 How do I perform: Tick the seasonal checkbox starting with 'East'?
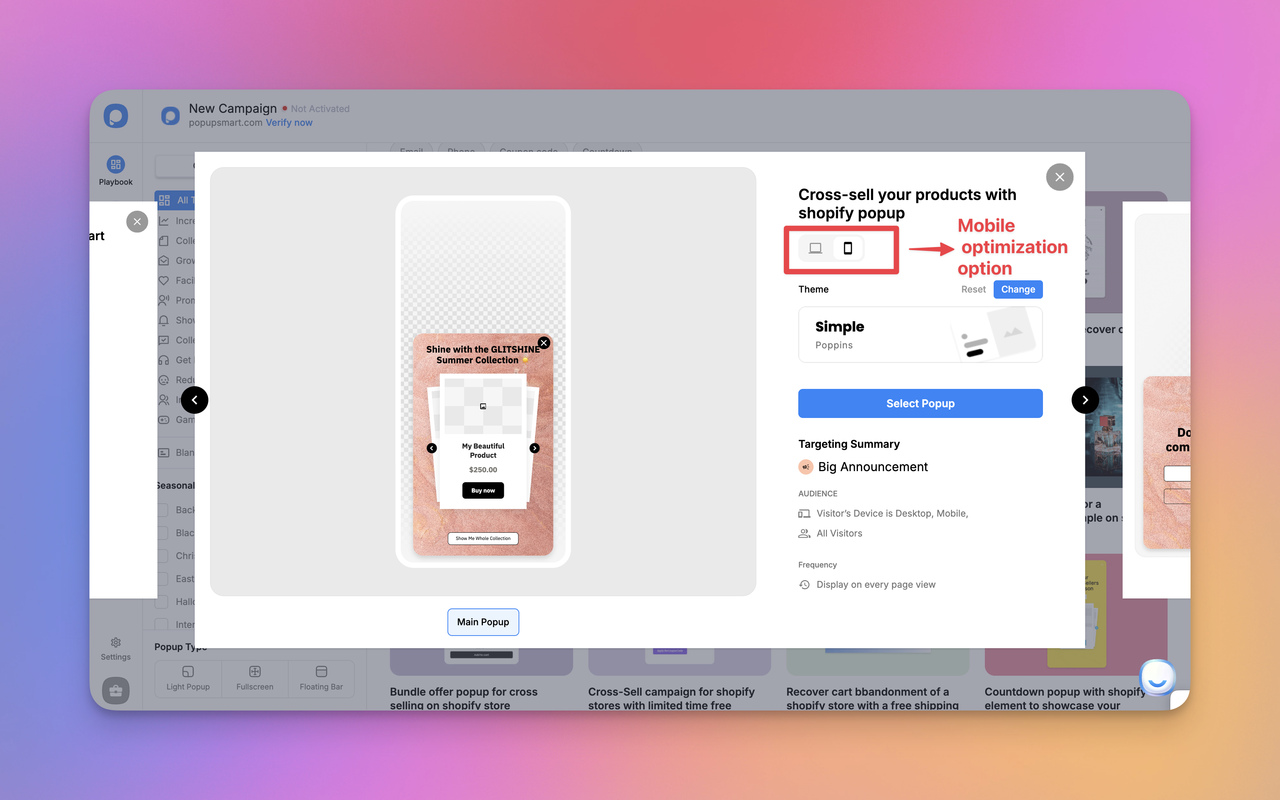pos(162,579)
